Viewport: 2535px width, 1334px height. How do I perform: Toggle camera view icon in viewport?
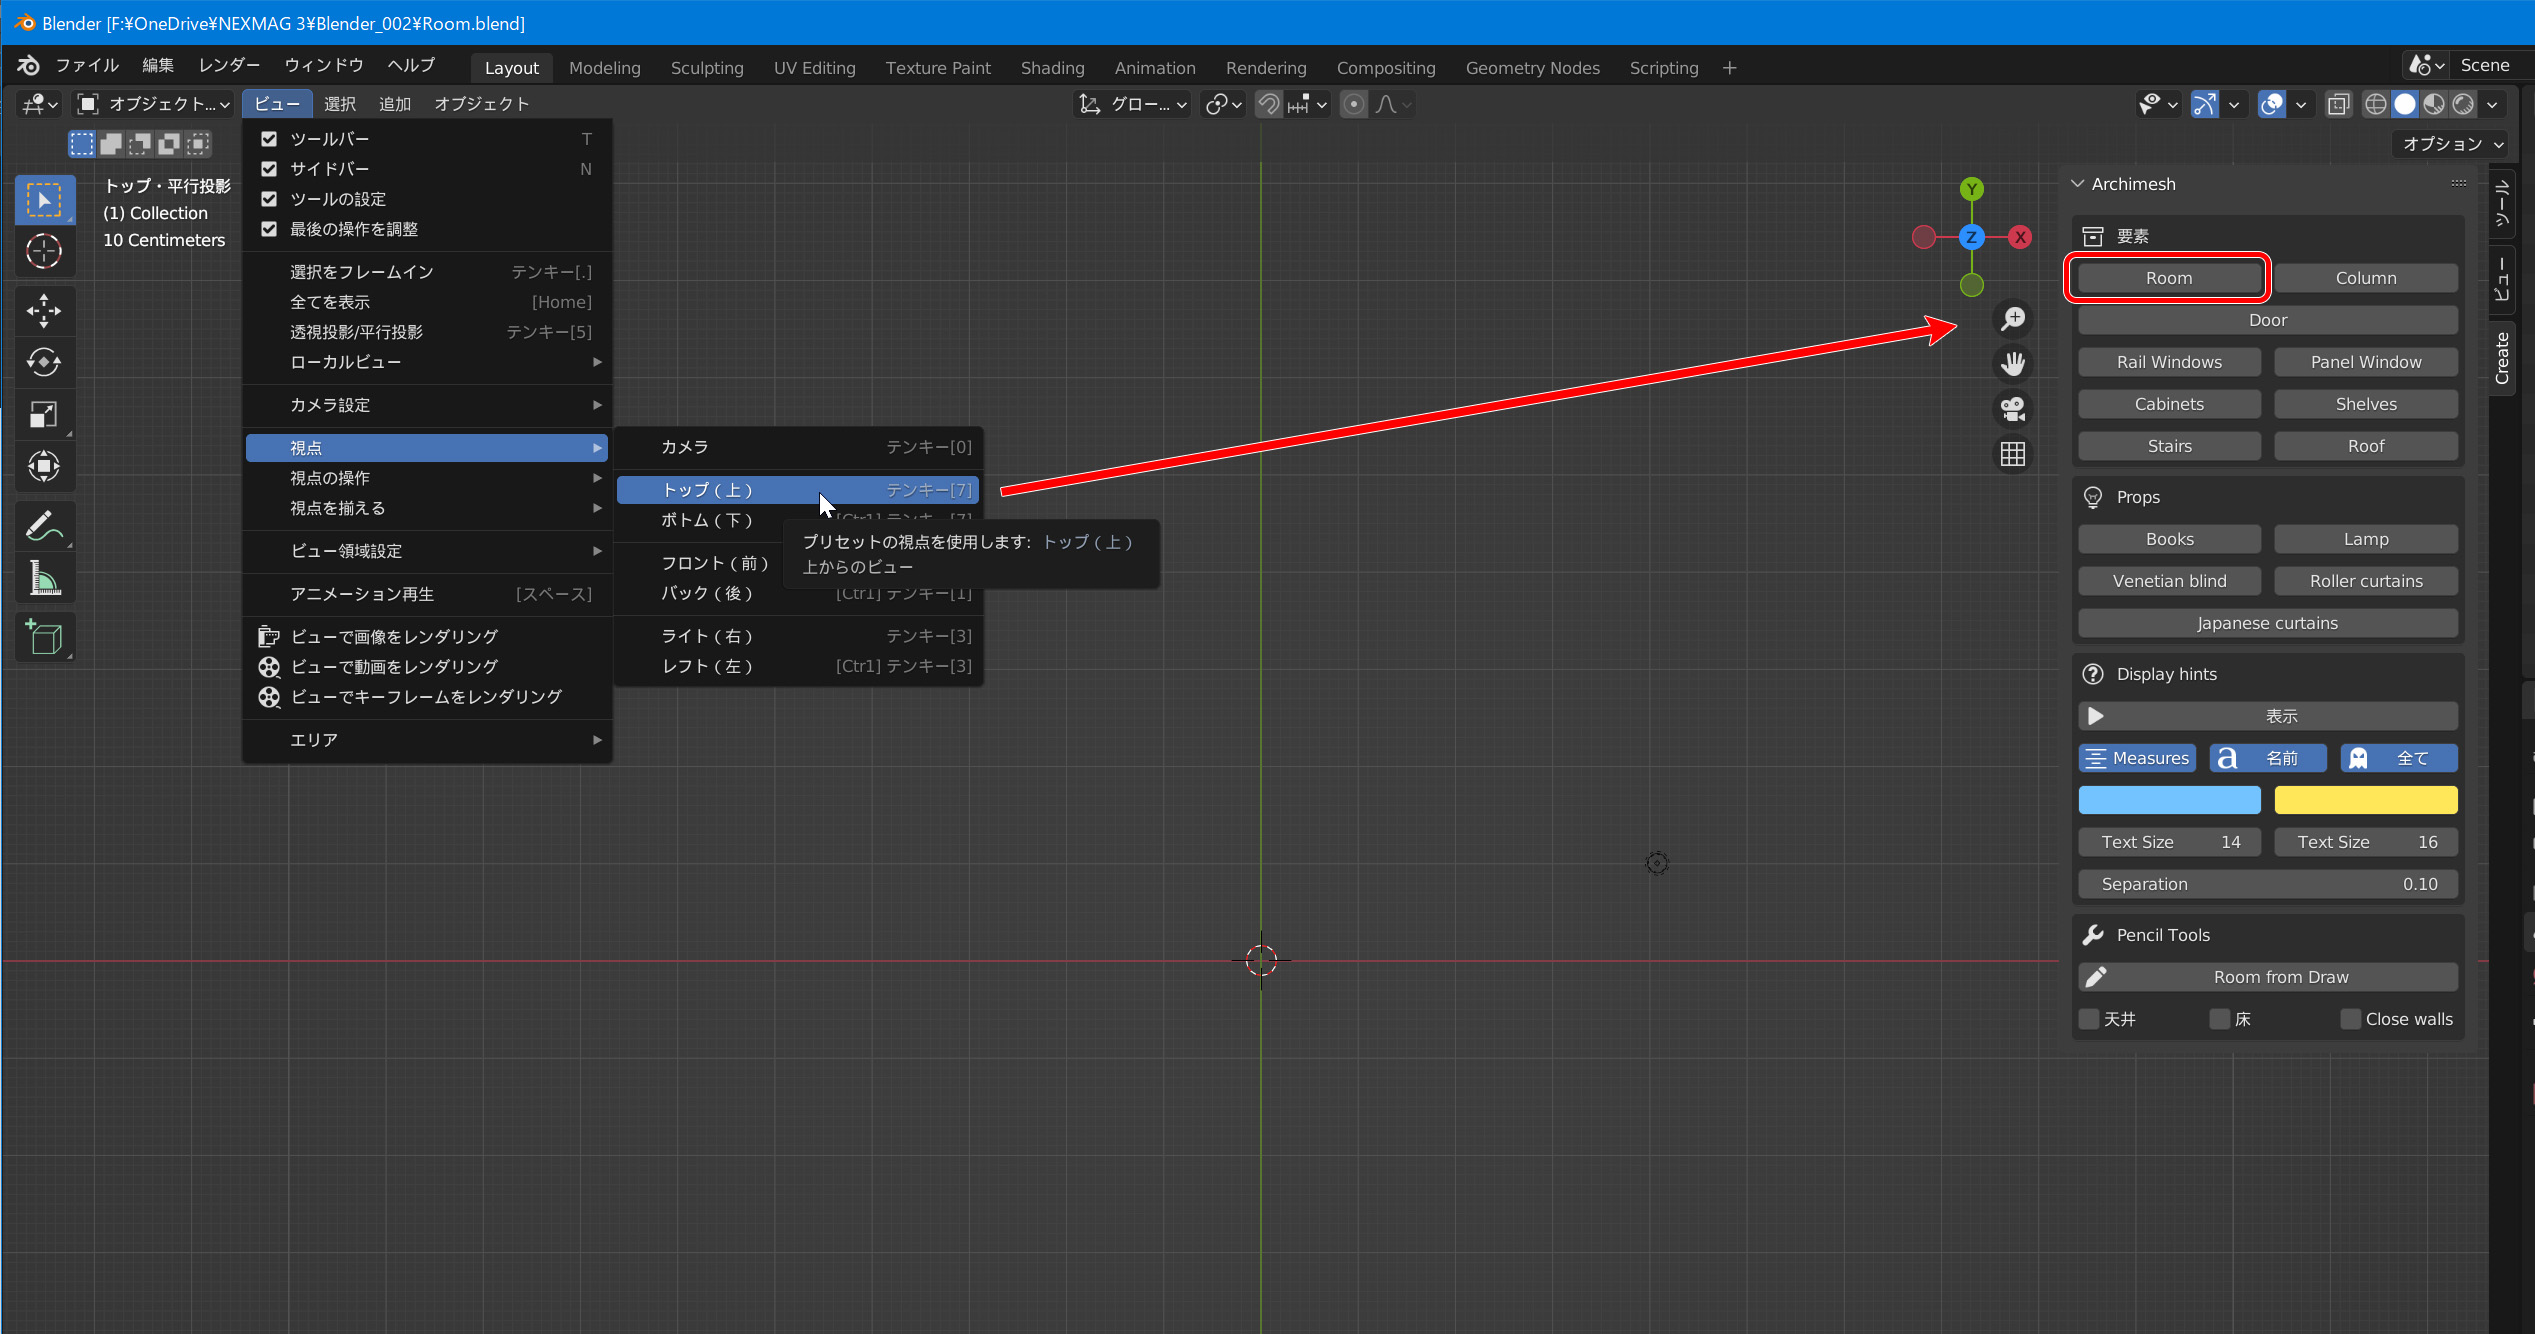[x=2012, y=409]
